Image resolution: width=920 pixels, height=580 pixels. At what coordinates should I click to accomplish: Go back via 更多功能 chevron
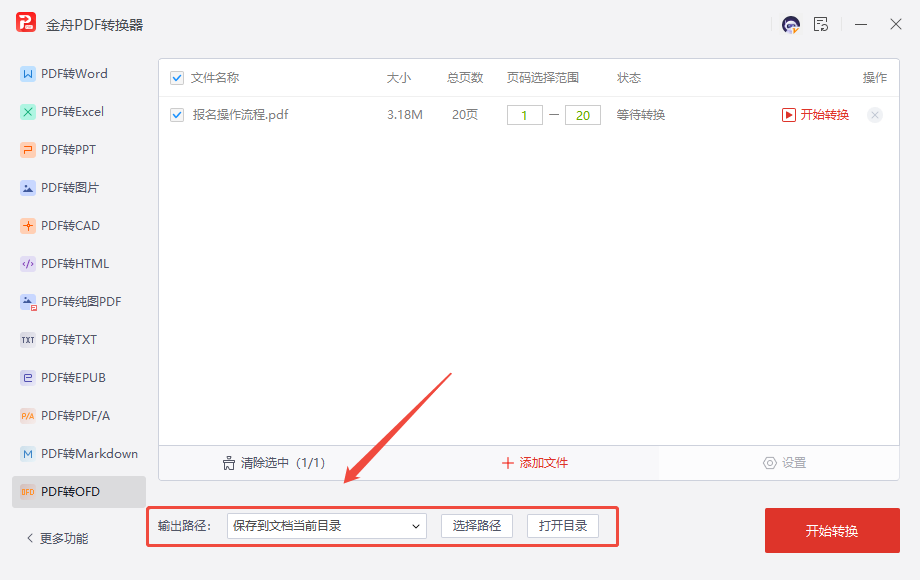30,538
